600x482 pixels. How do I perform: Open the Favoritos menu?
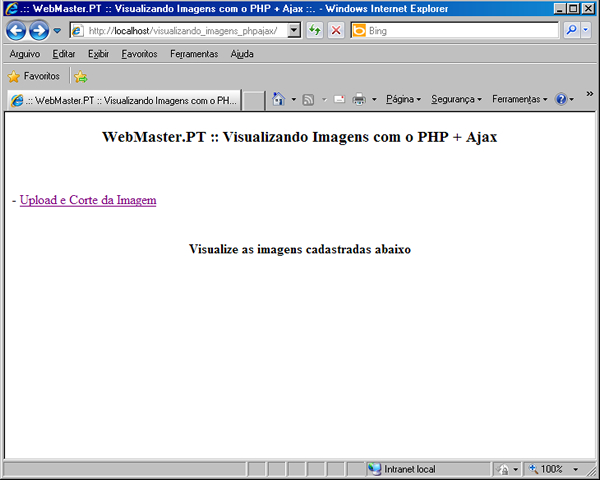pos(140,54)
